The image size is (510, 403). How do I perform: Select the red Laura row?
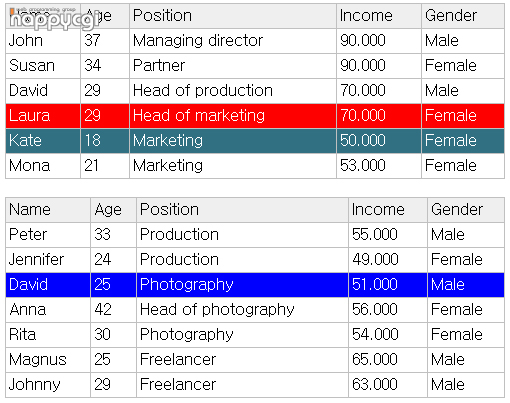click(255, 116)
